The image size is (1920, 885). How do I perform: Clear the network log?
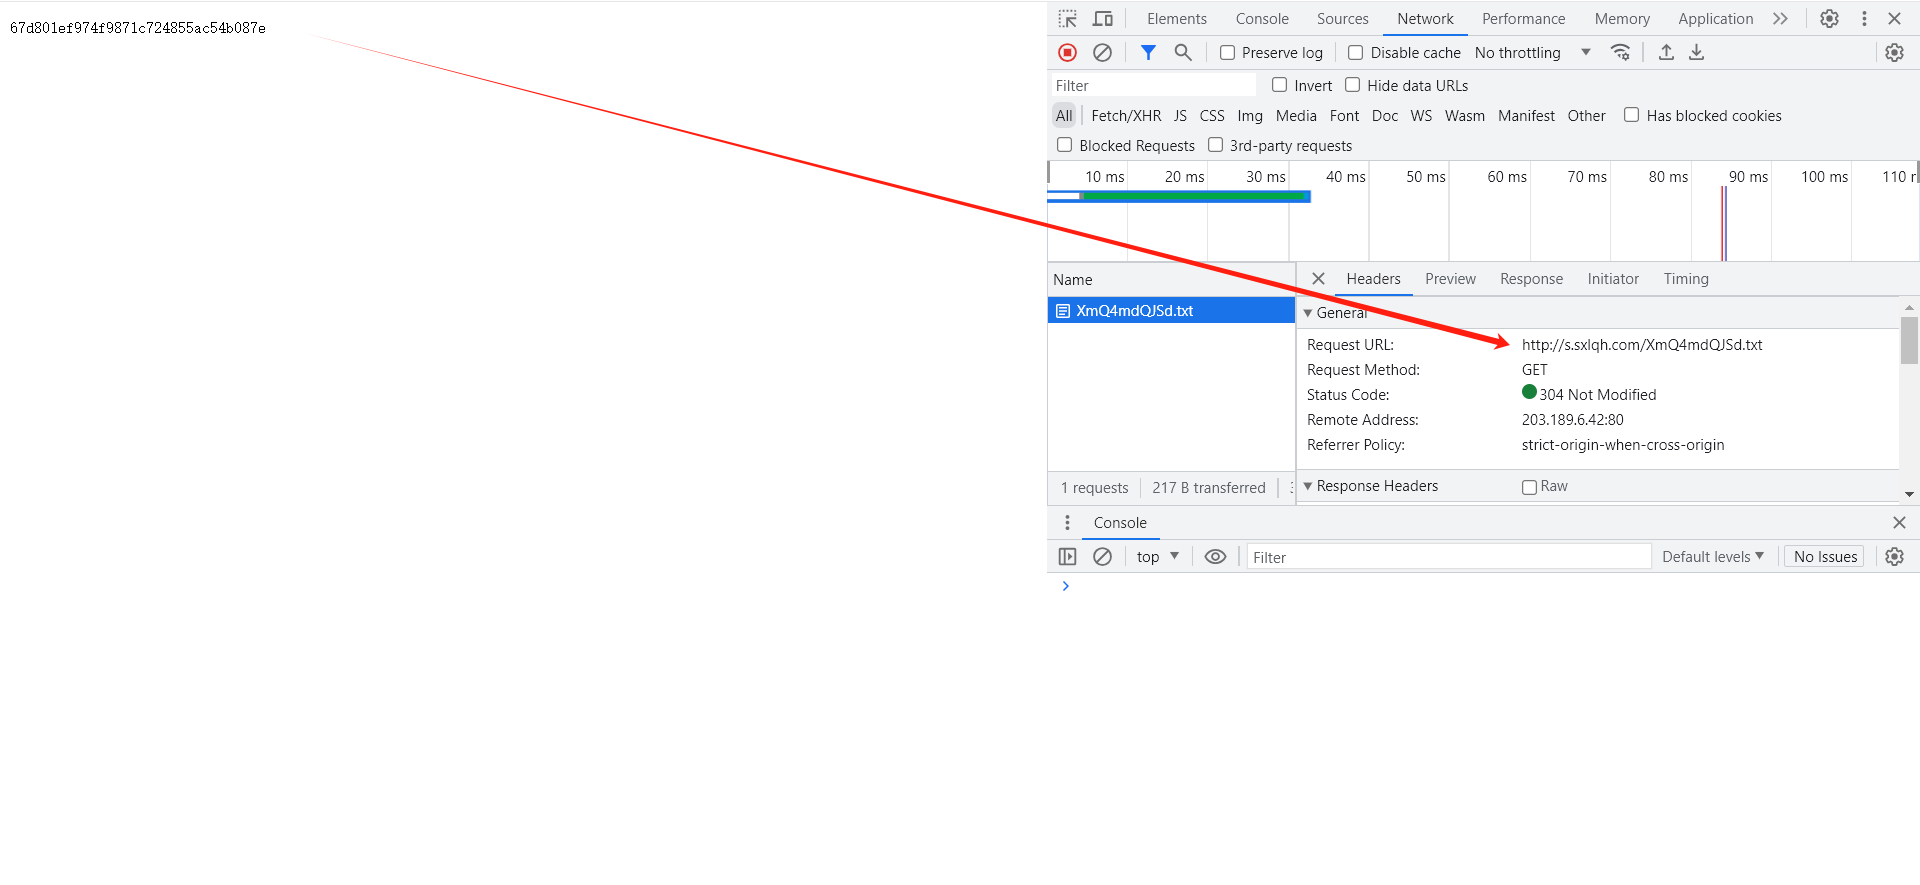tap(1102, 53)
